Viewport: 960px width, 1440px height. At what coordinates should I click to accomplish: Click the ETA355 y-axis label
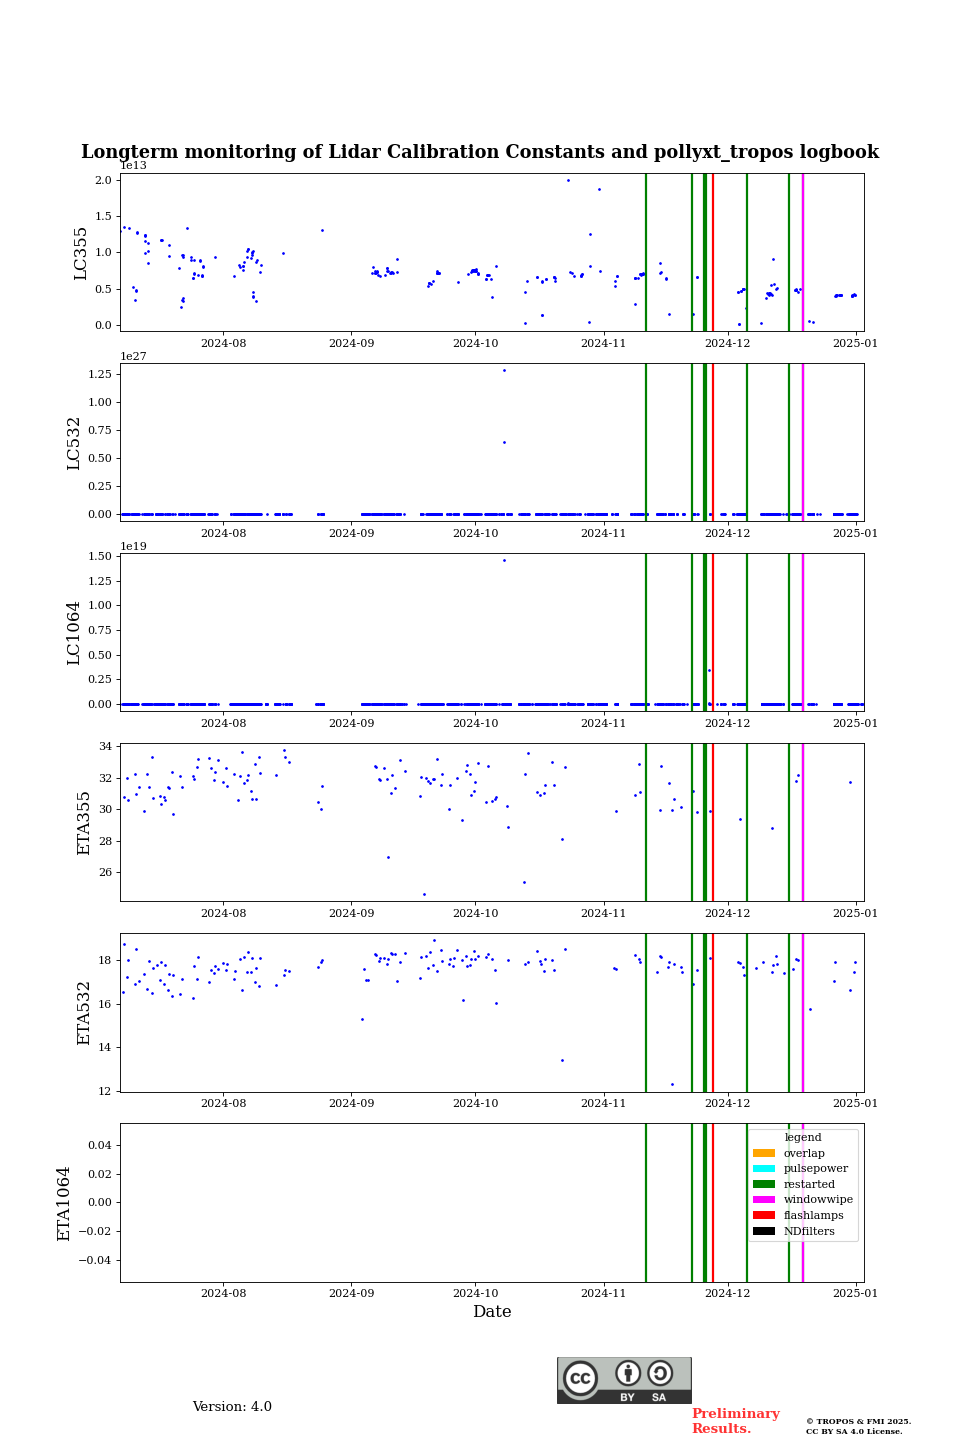[x=84, y=823]
